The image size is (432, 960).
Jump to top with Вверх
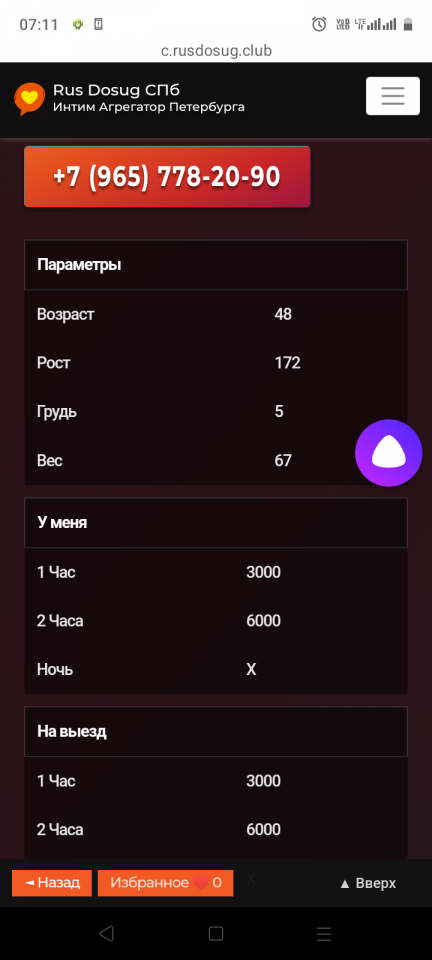pos(367,883)
